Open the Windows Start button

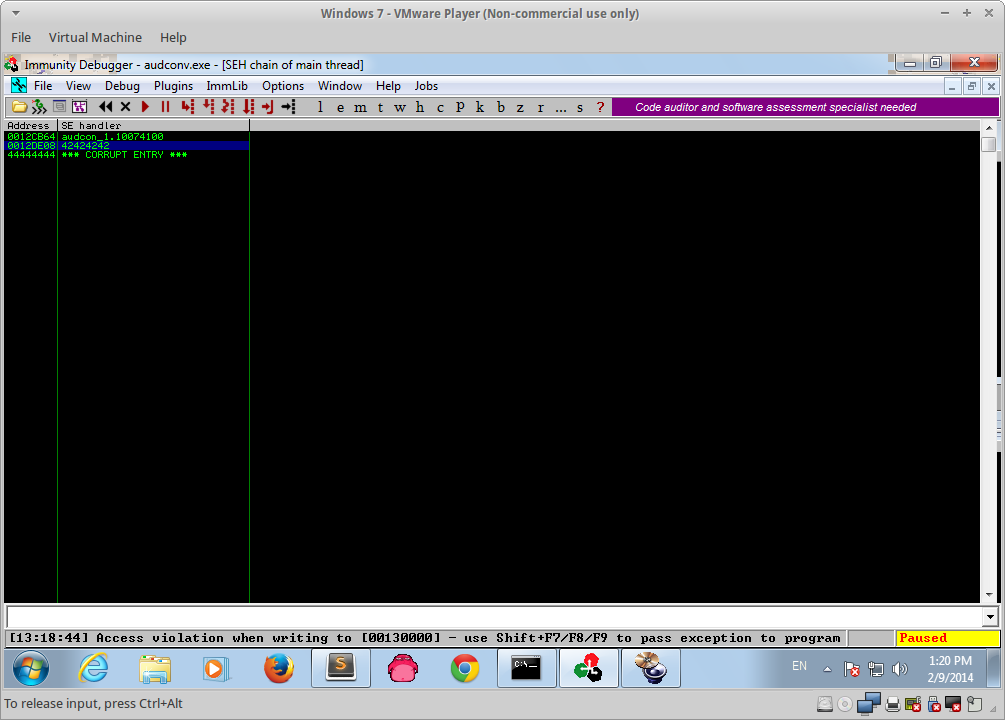(30, 669)
